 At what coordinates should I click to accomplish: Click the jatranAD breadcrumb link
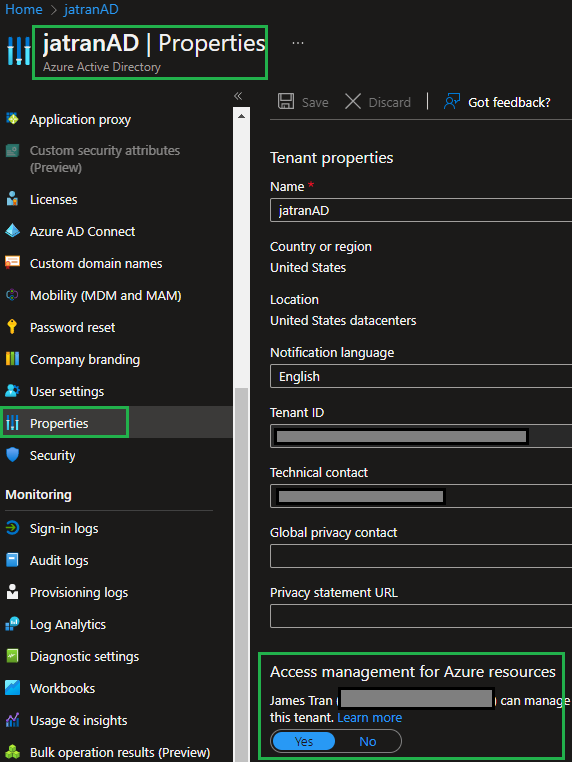tap(91, 9)
